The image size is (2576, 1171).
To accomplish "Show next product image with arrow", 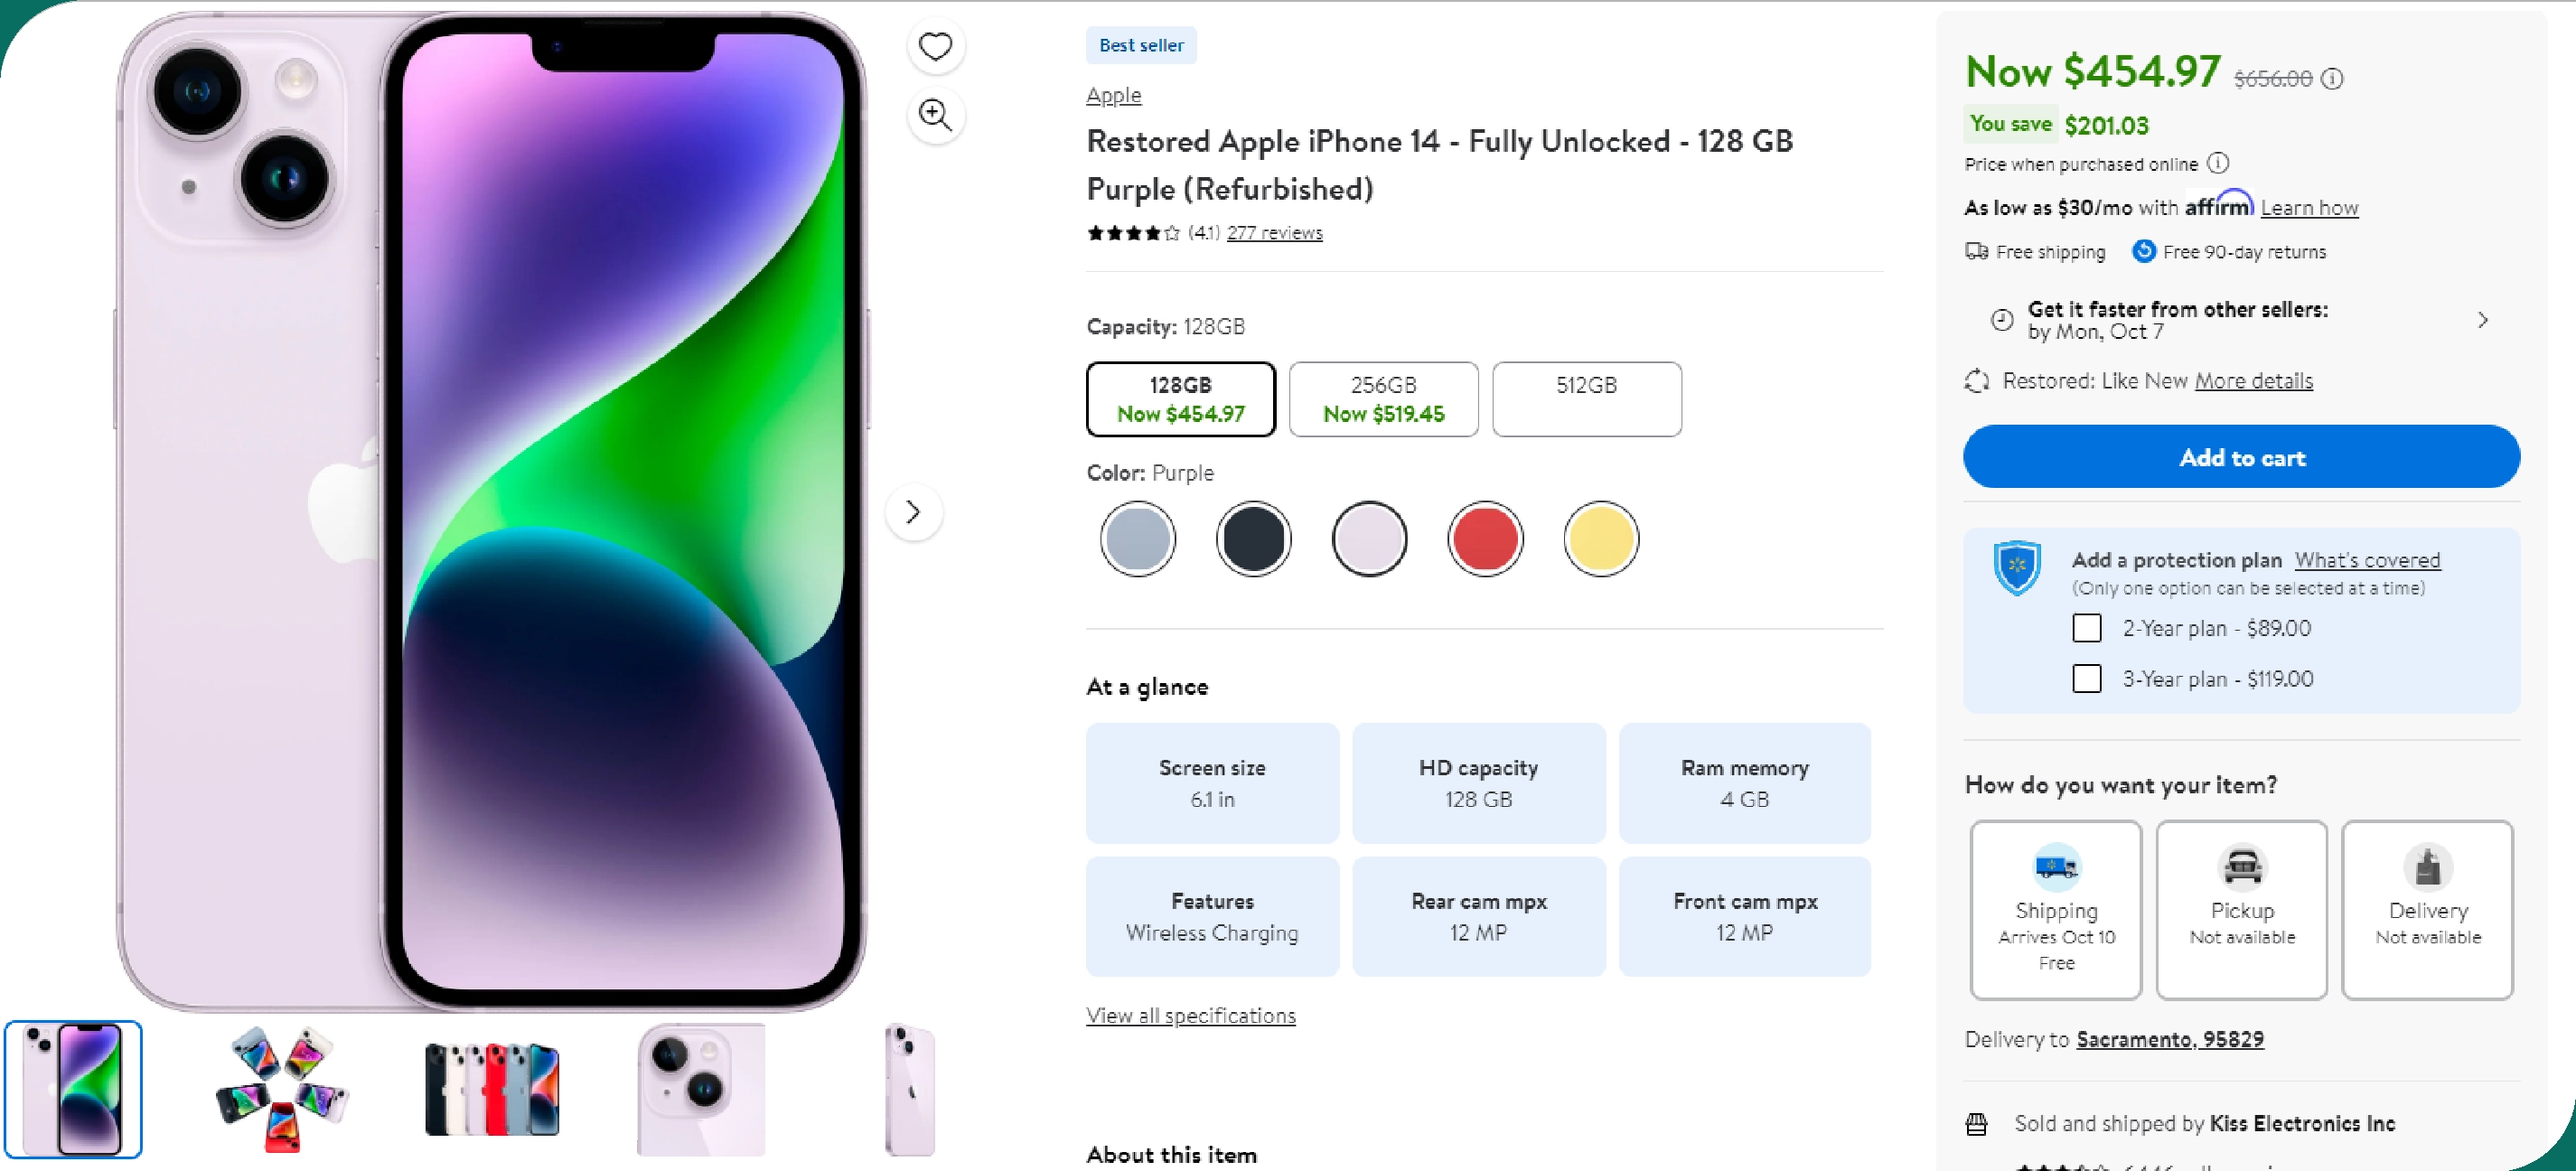I will click(913, 512).
